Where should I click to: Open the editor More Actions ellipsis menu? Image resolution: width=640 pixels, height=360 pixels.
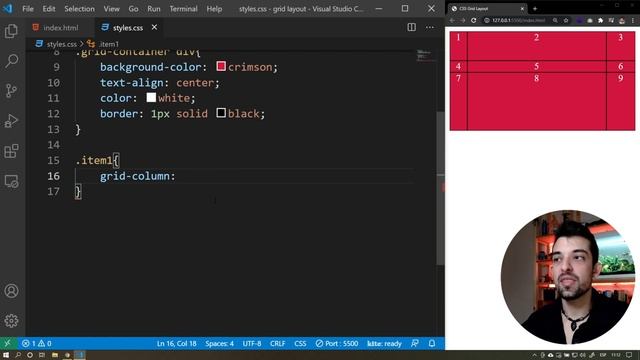pos(430,27)
